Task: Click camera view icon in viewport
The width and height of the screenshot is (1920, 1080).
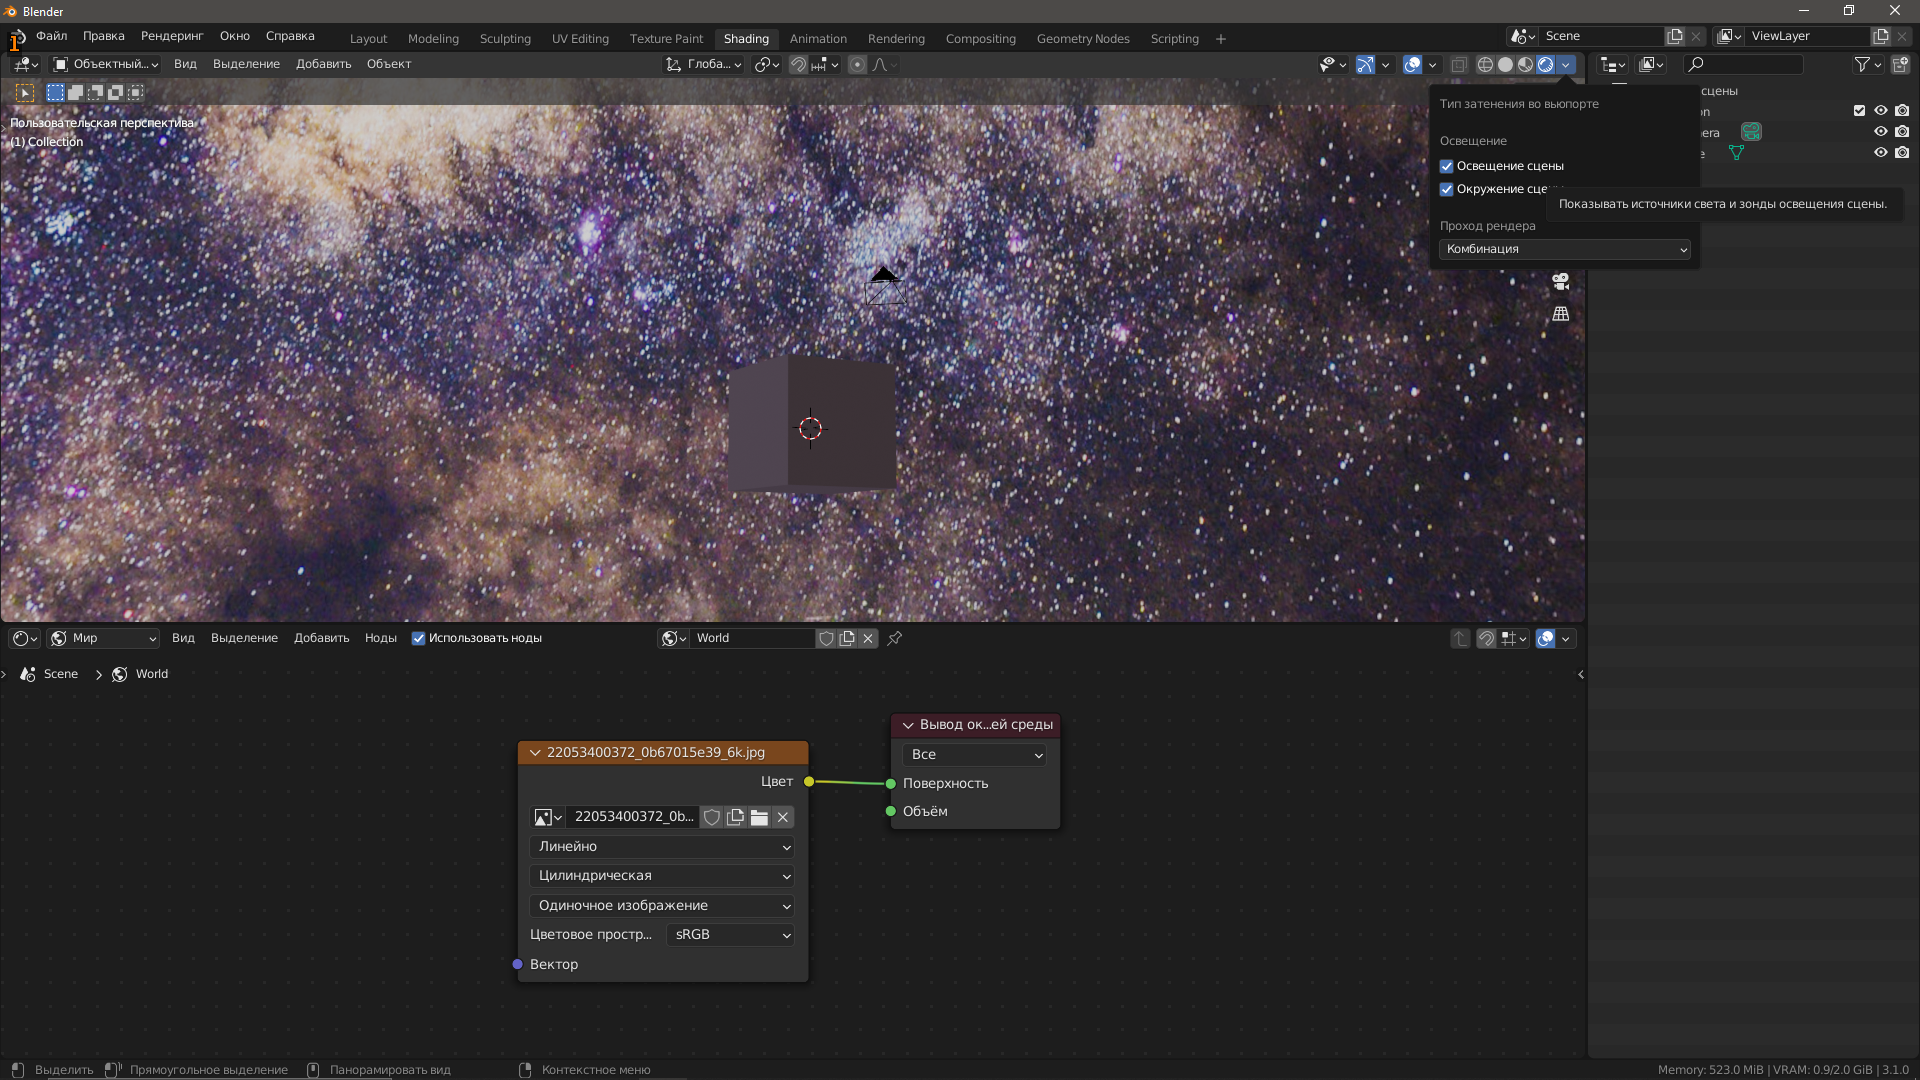Action: (1560, 282)
